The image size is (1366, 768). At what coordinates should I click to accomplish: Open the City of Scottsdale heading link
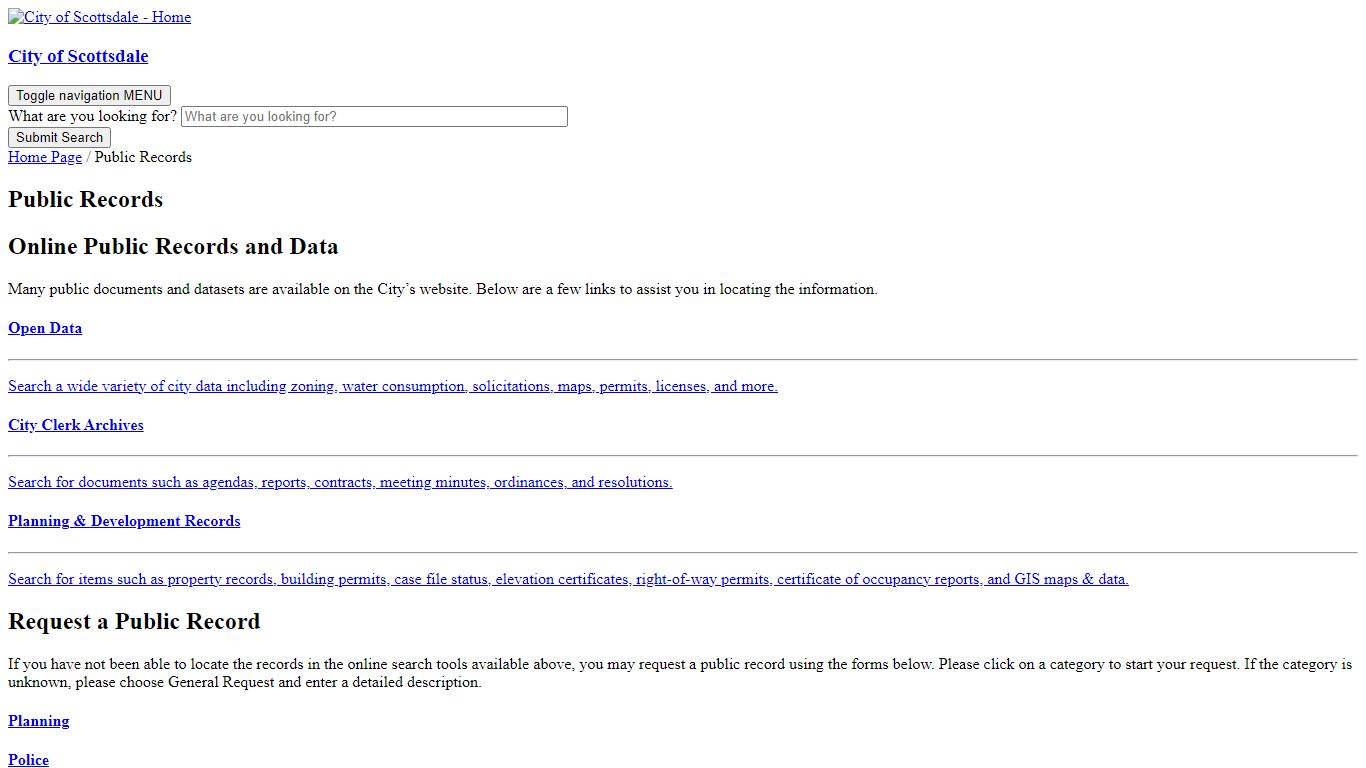(78, 56)
